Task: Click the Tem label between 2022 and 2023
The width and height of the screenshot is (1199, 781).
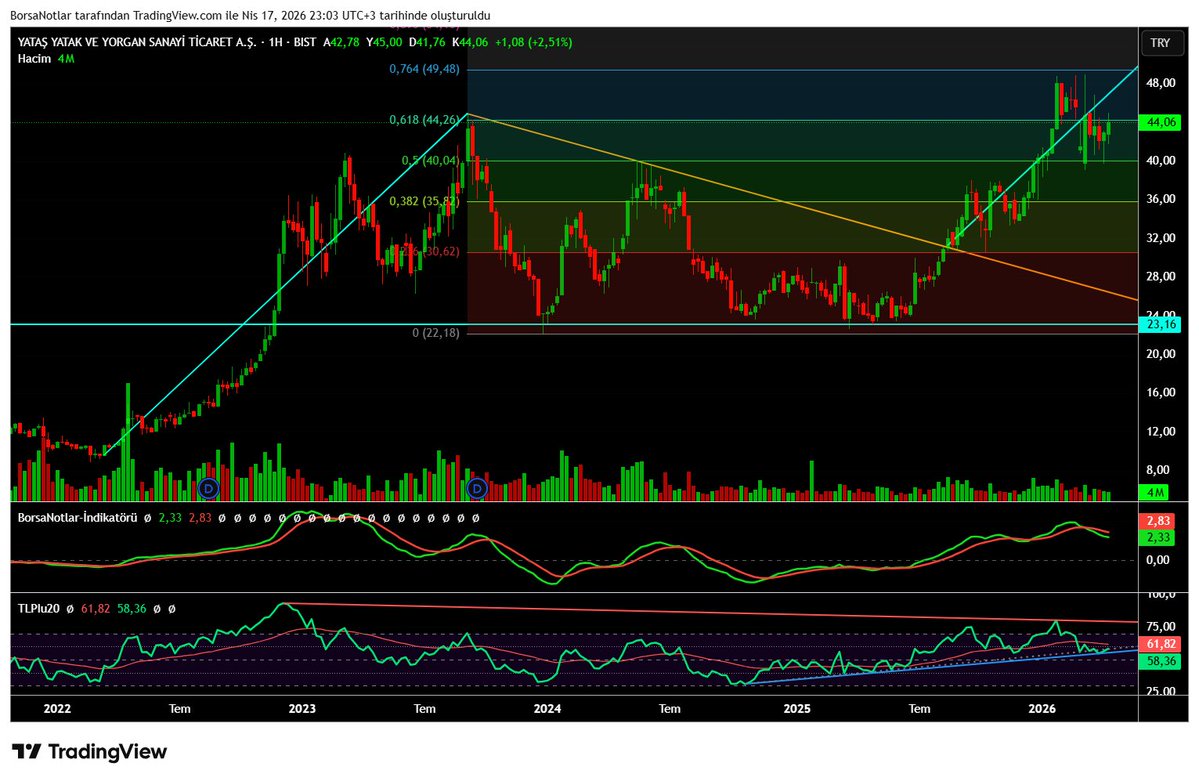Action: pos(180,708)
